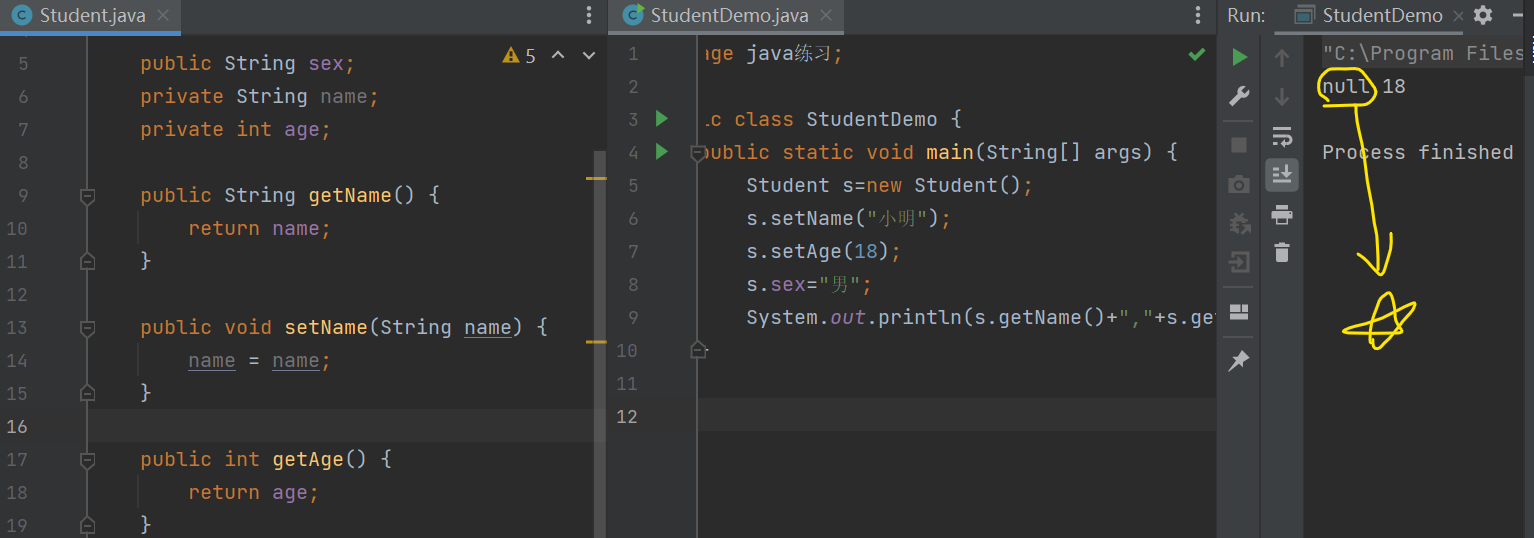
Task: Click warning stripe mark near line 14
Action: [595, 342]
